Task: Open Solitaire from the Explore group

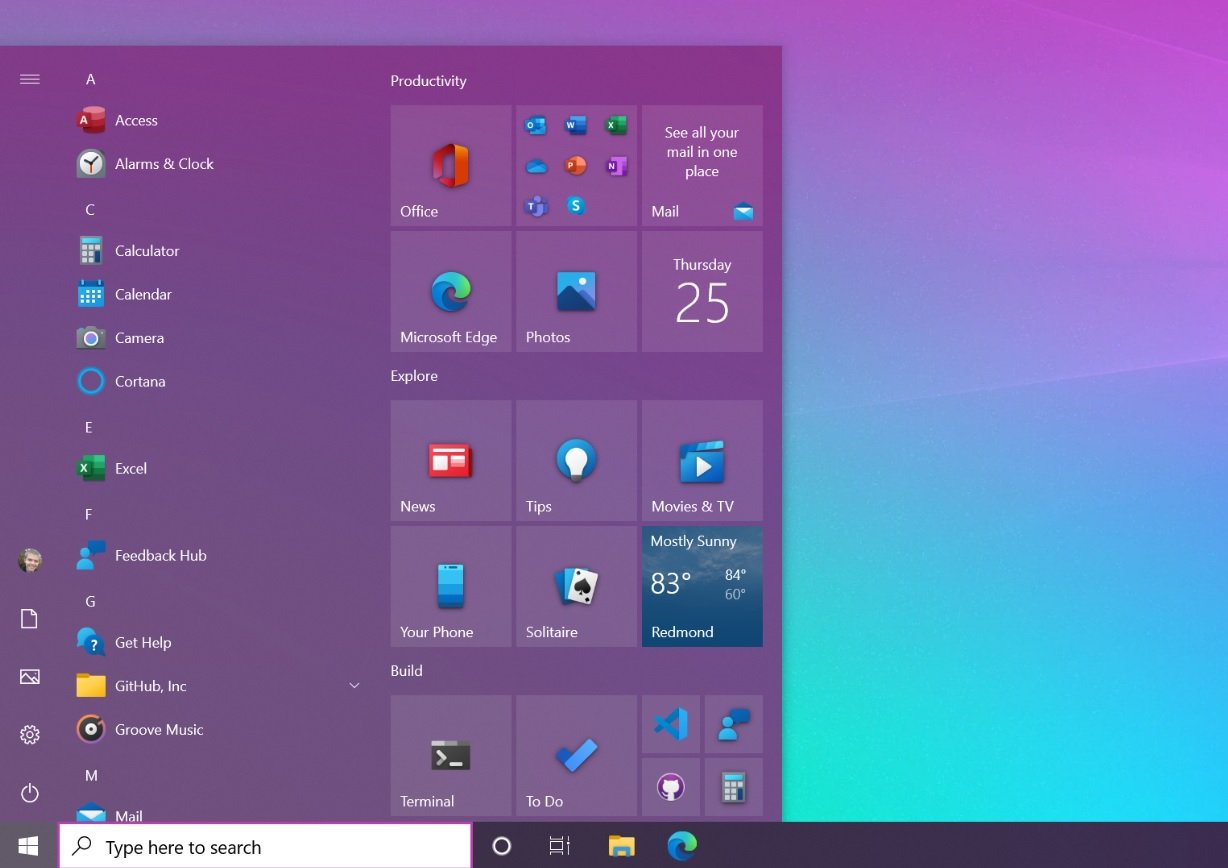Action: (x=576, y=585)
